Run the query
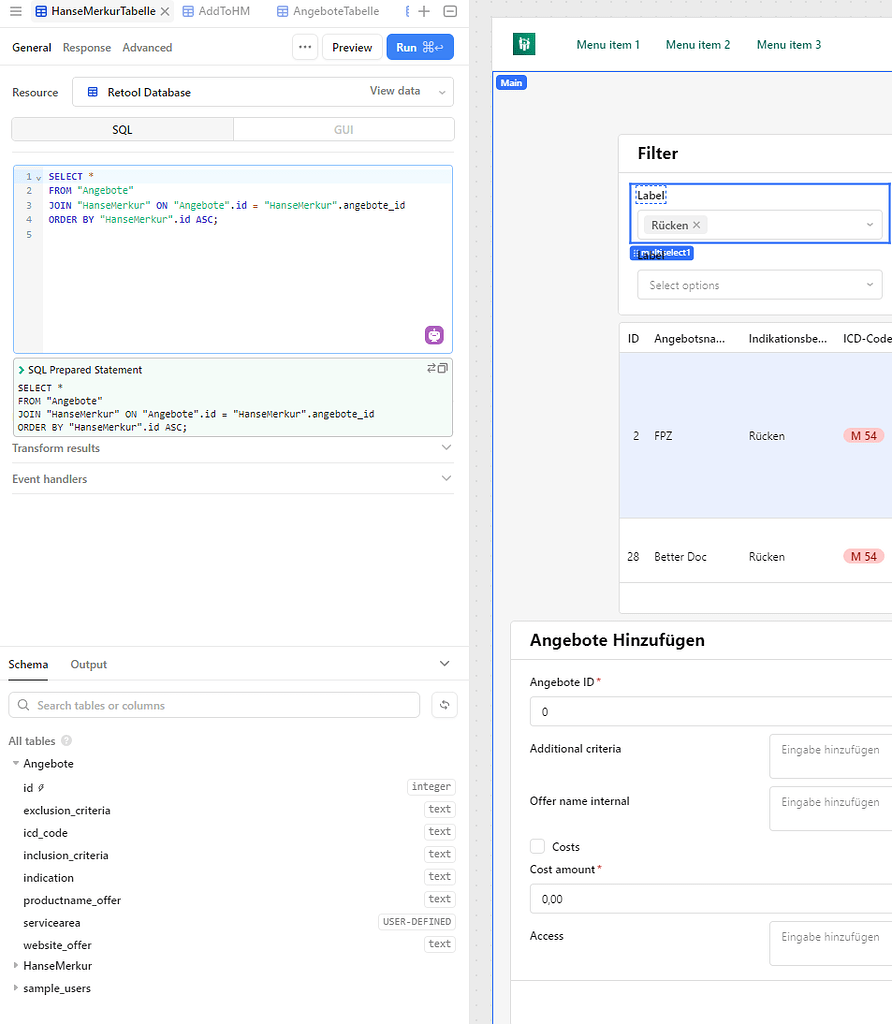The image size is (892, 1024). coord(420,47)
